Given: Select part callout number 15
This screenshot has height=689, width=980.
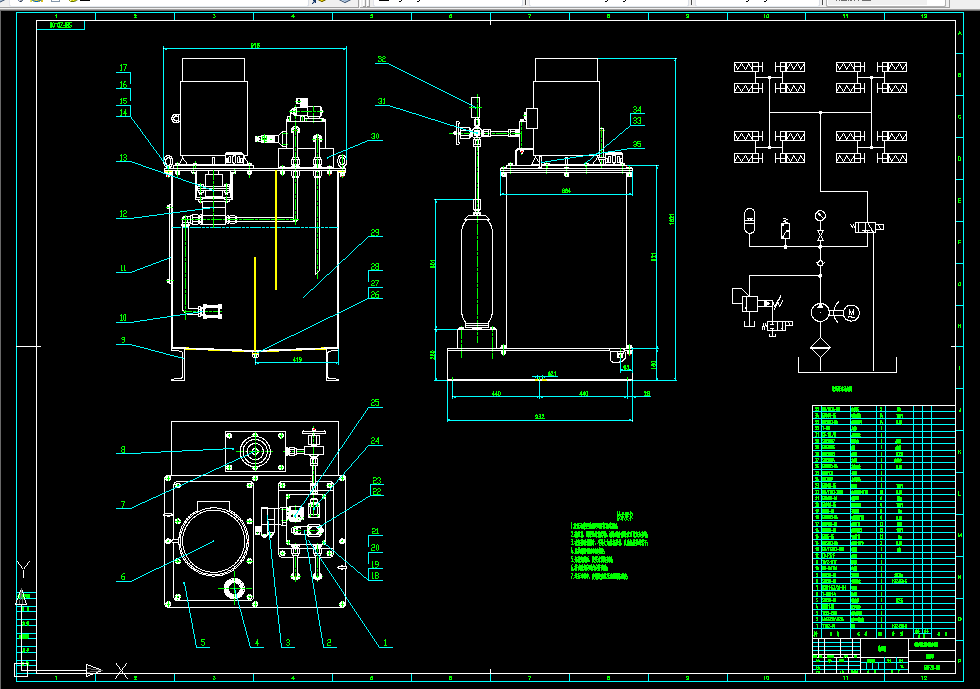Looking at the screenshot, I should [x=123, y=101].
